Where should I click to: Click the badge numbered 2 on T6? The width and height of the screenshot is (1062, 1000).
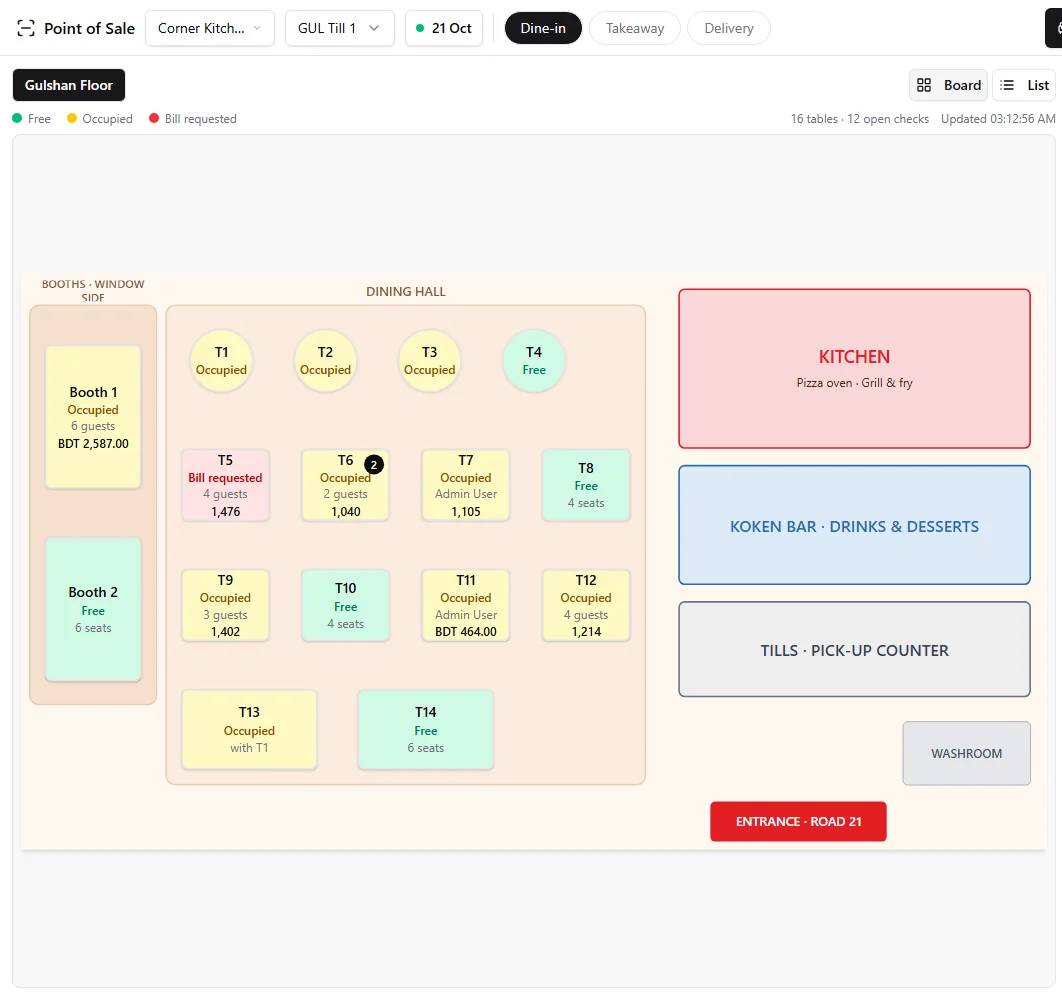[374, 465]
